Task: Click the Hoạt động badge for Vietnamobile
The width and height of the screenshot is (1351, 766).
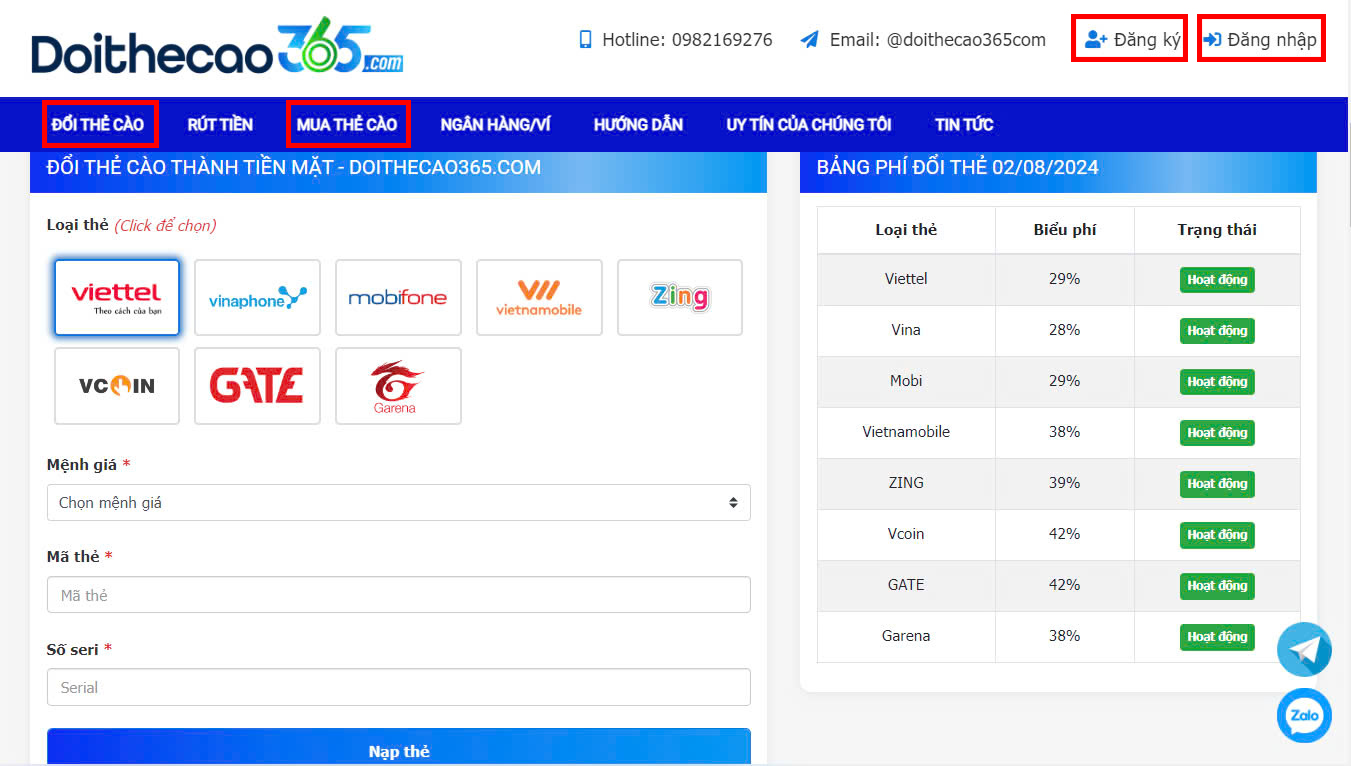Action: [1217, 433]
